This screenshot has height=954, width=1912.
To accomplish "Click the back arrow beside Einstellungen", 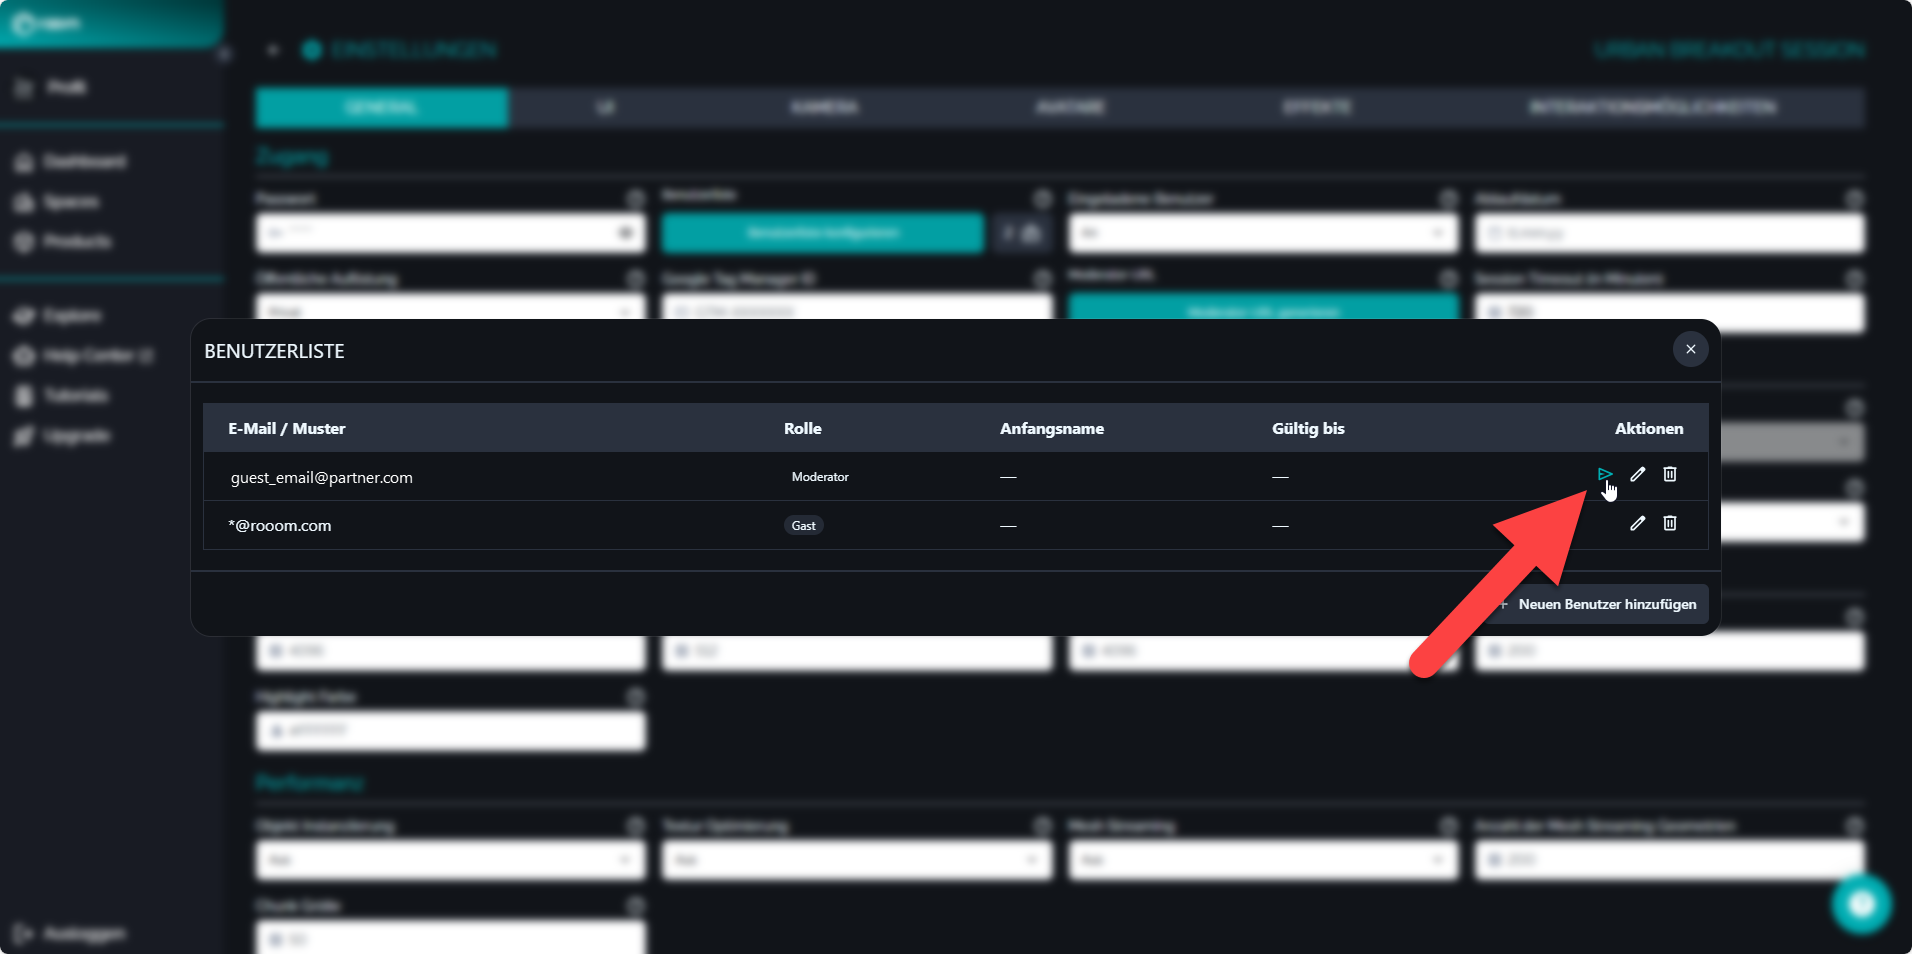I will point(273,50).
